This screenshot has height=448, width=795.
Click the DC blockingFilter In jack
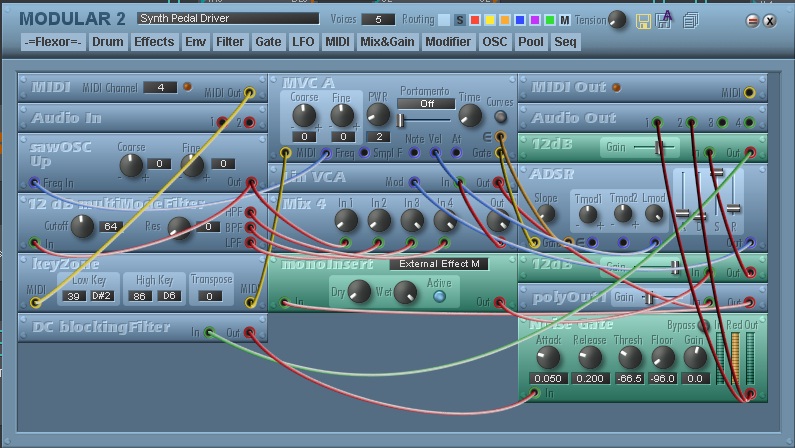pos(209,332)
